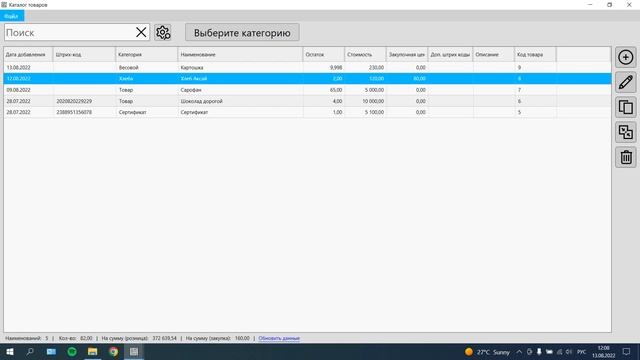
Task: Edit the selected product with the pencil icon
Action: point(625,82)
